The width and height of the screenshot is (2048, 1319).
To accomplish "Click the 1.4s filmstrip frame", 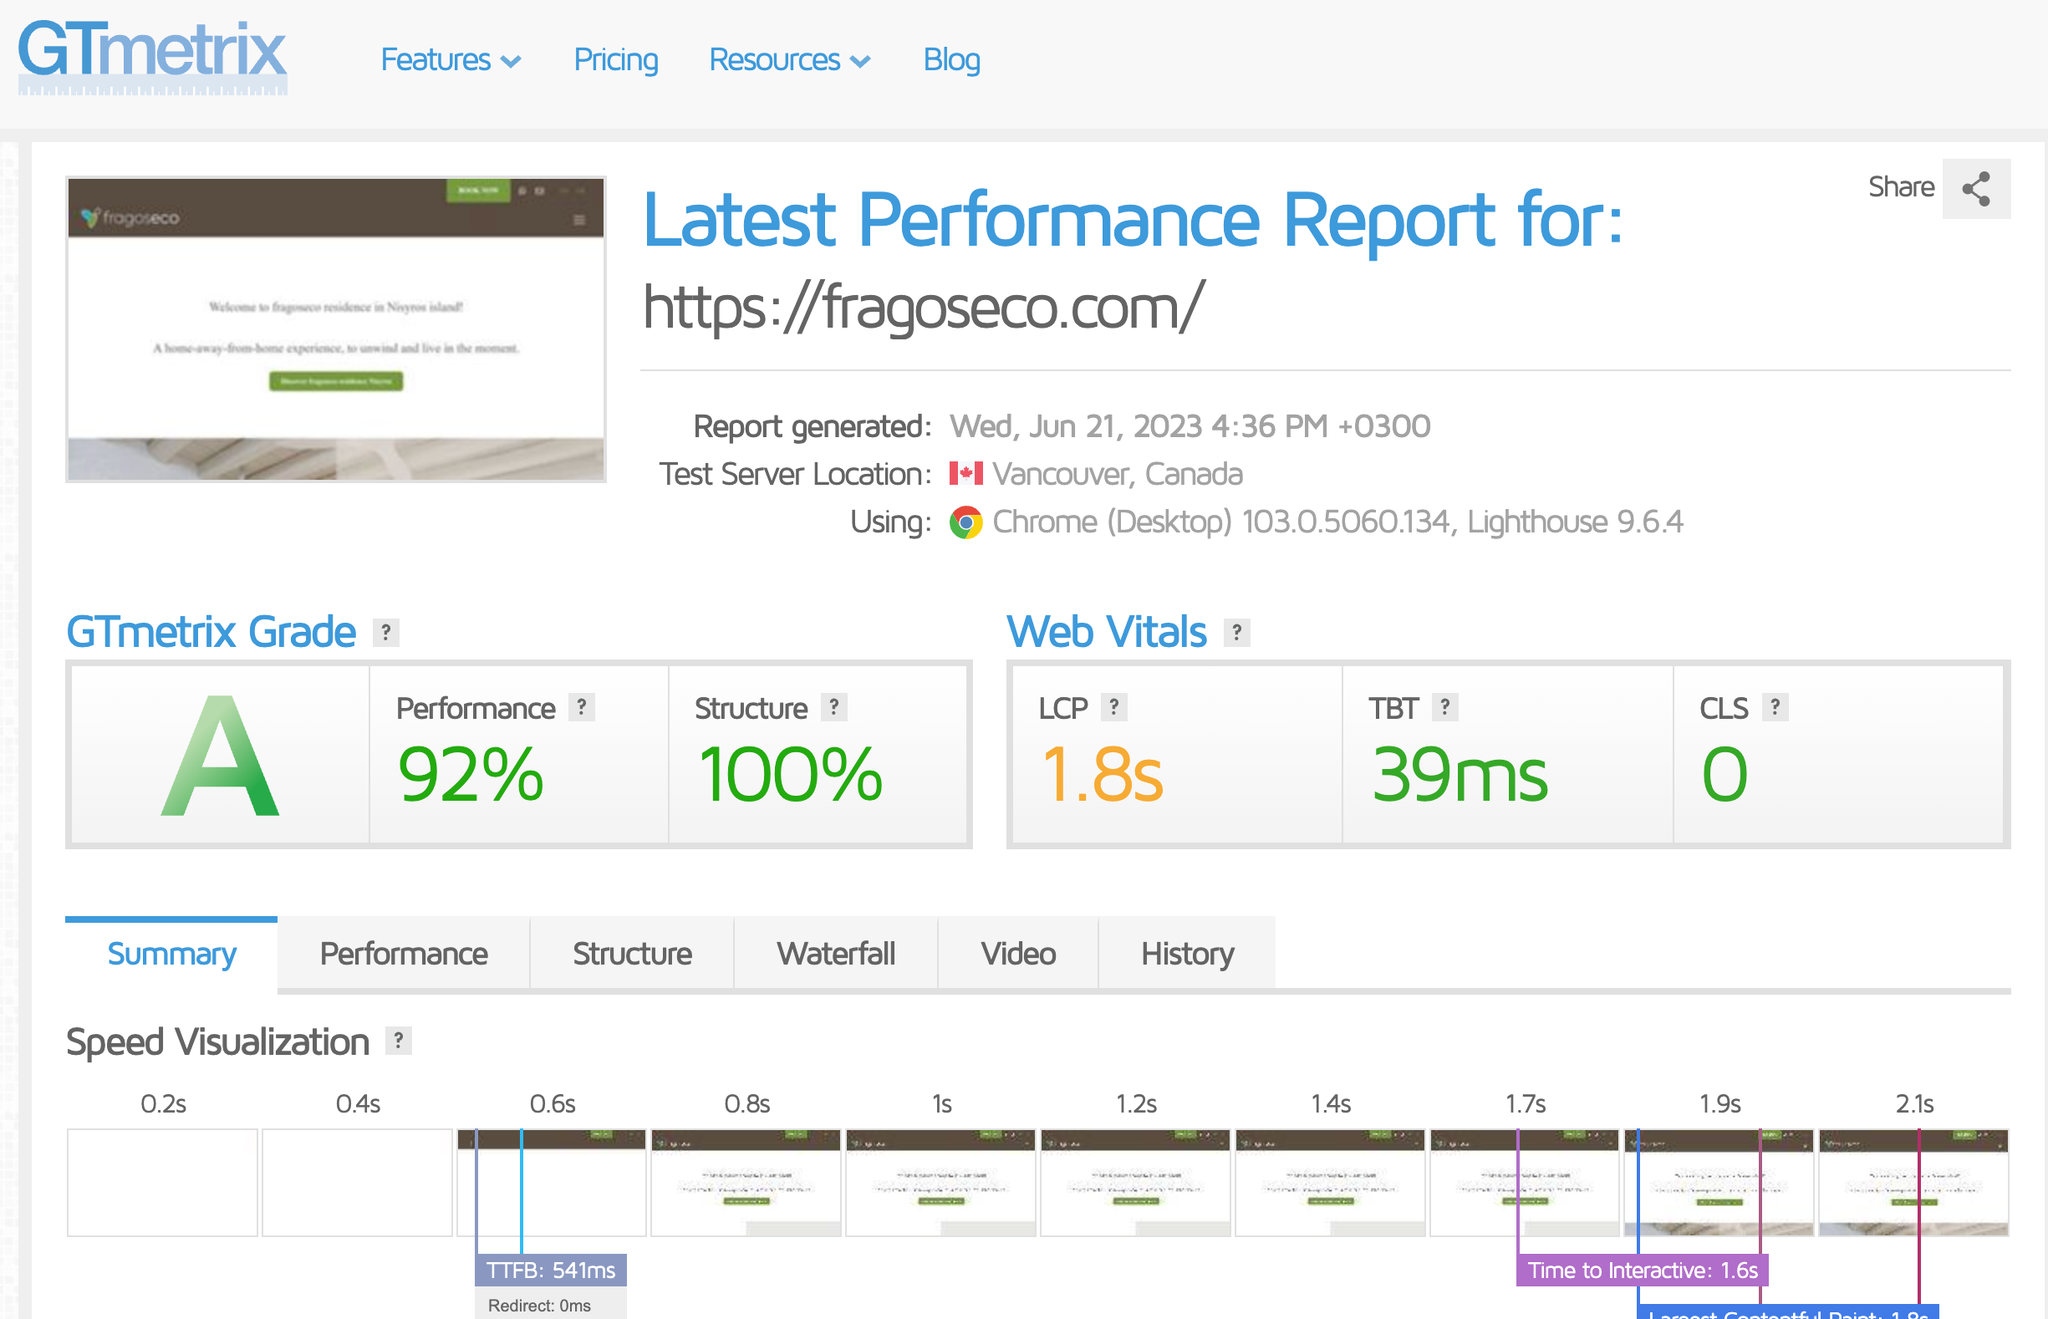I will coord(1330,1182).
